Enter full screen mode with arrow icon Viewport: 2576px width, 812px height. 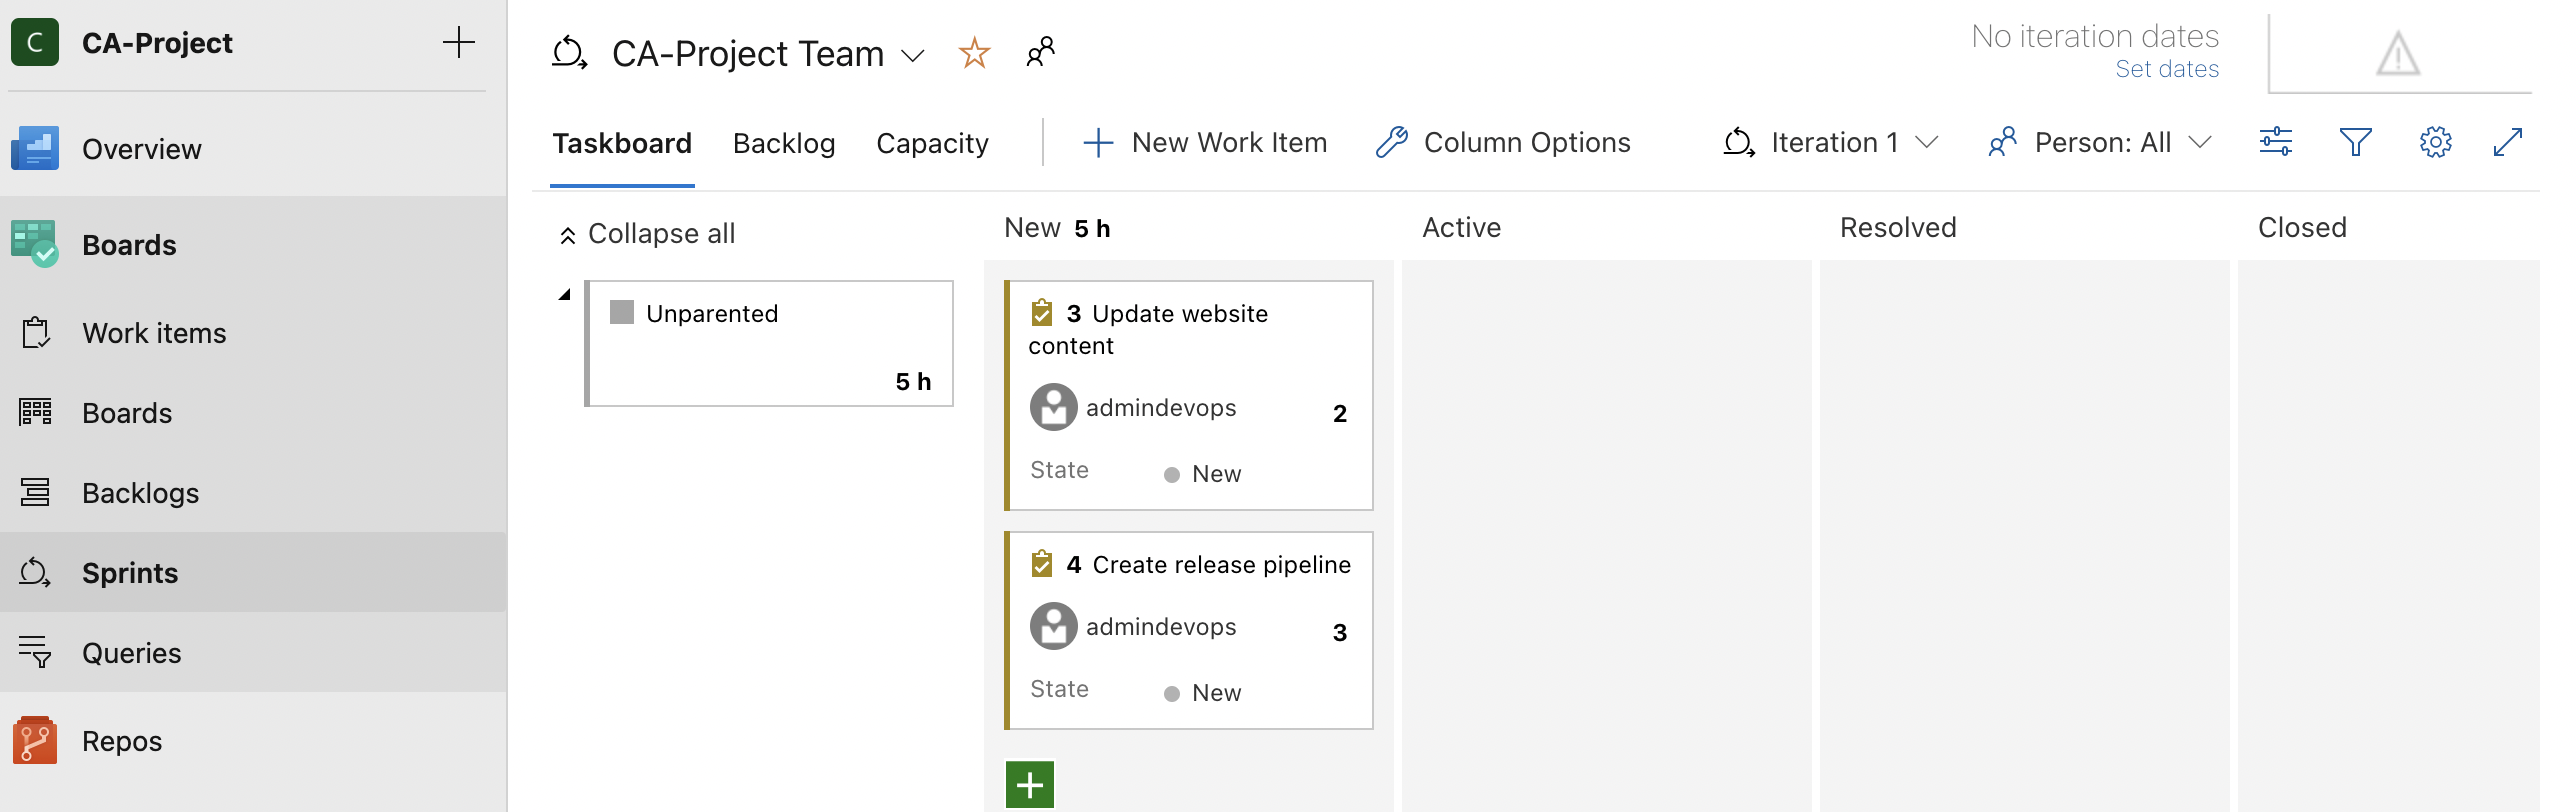click(2508, 142)
